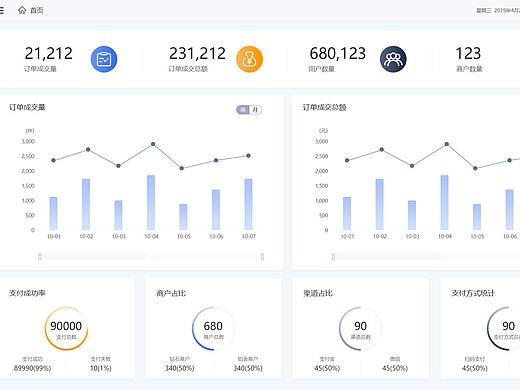Image resolution: width=520 pixels, height=390 pixels.
Task: Click 10-01 bar in 订单成交量 chart
Action: pyautogui.click(x=53, y=213)
